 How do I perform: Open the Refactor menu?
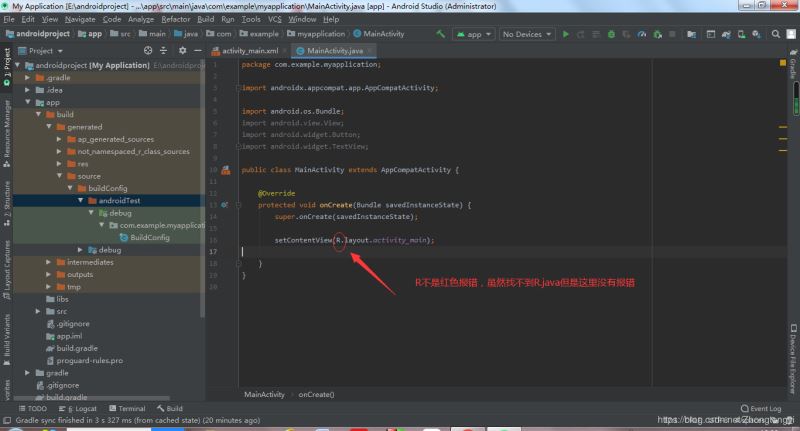pyautogui.click(x=175, y=19)
